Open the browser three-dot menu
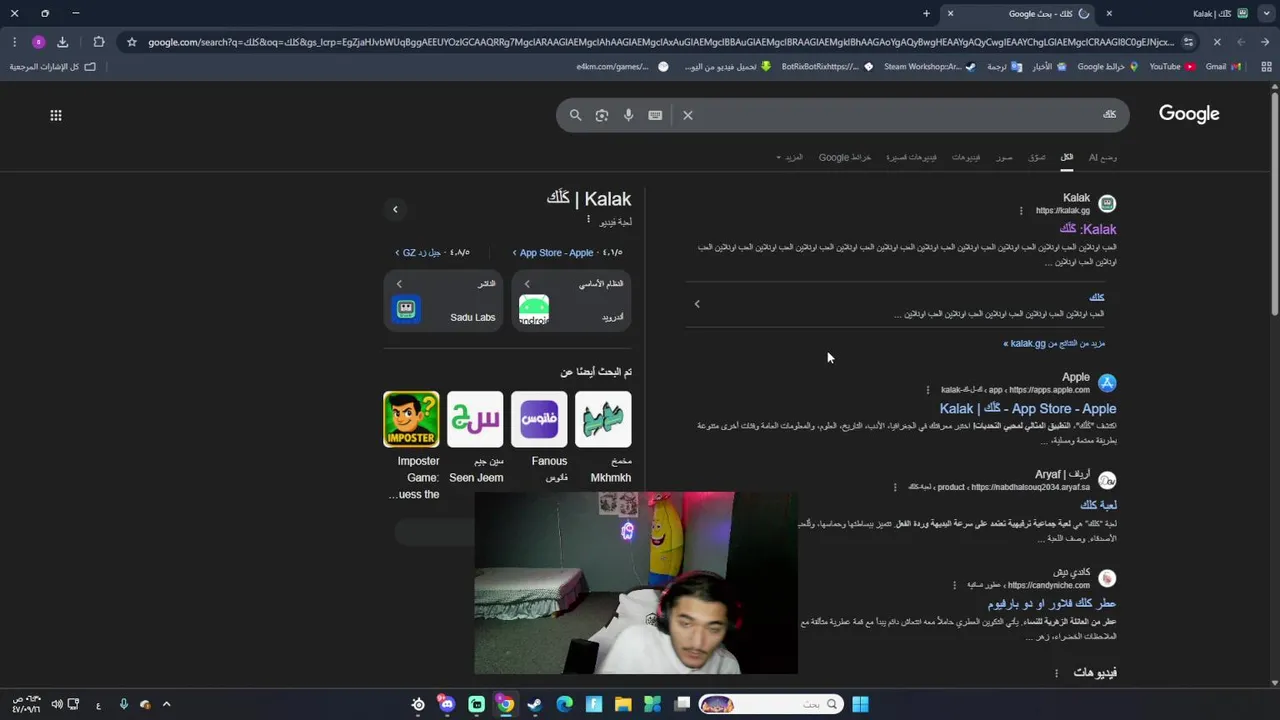This screenshot has height=720, width=1280. point(13,42)
